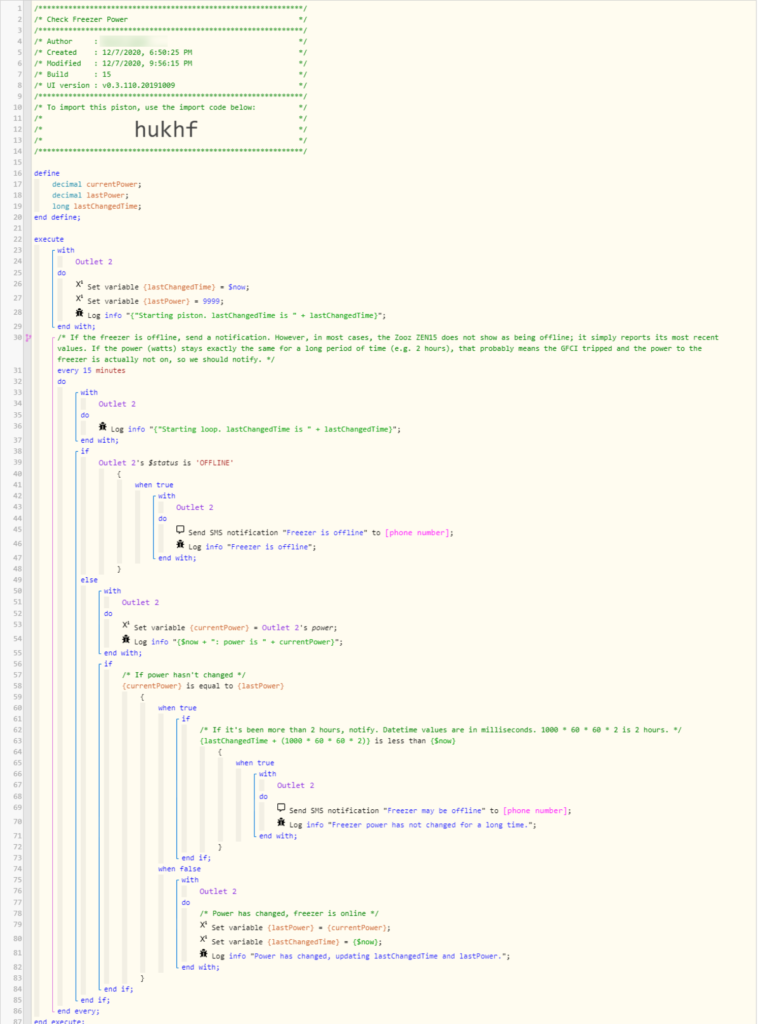Click the long lastChangedTime declaration
Screen dimensions: 762x1024
click(97, 206)
